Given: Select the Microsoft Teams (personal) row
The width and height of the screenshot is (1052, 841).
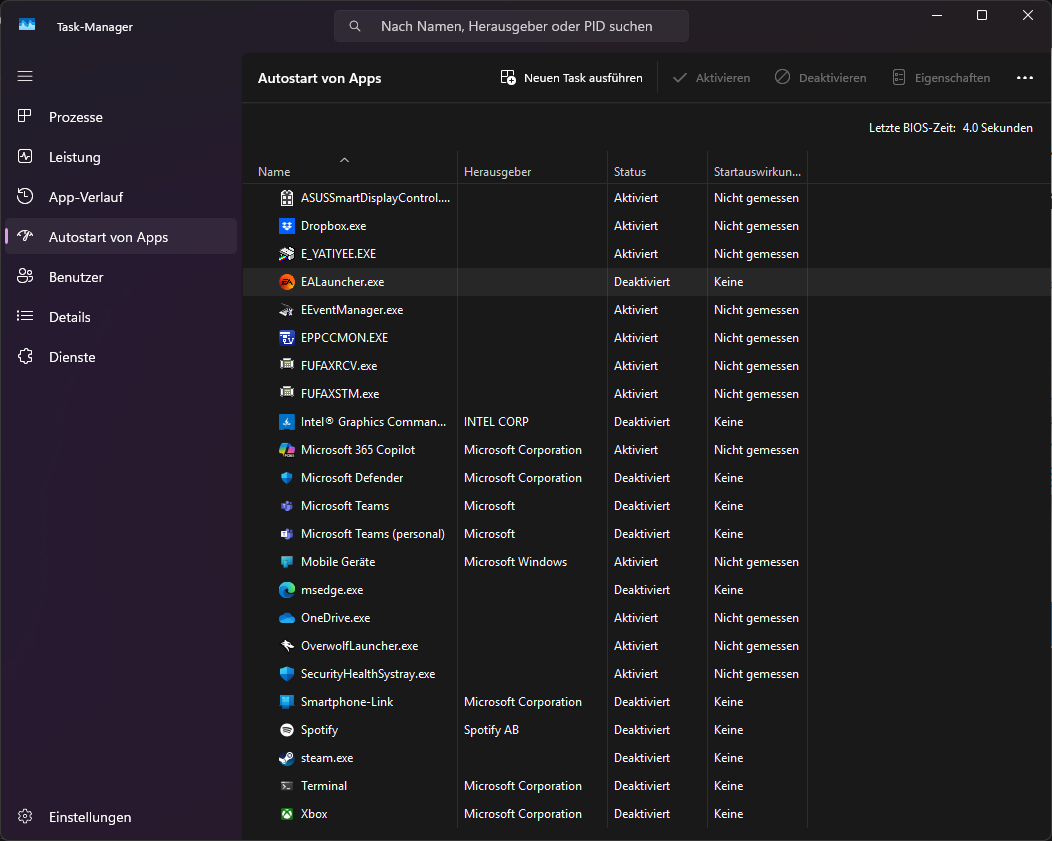Looking at the screenshot, I should [x=647, y=534].
